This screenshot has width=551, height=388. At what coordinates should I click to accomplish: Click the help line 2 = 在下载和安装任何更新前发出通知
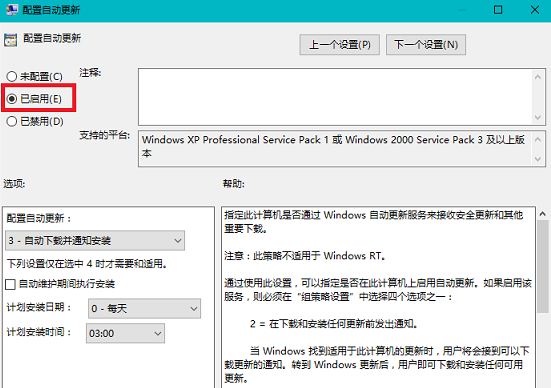[x=333, y=324]
